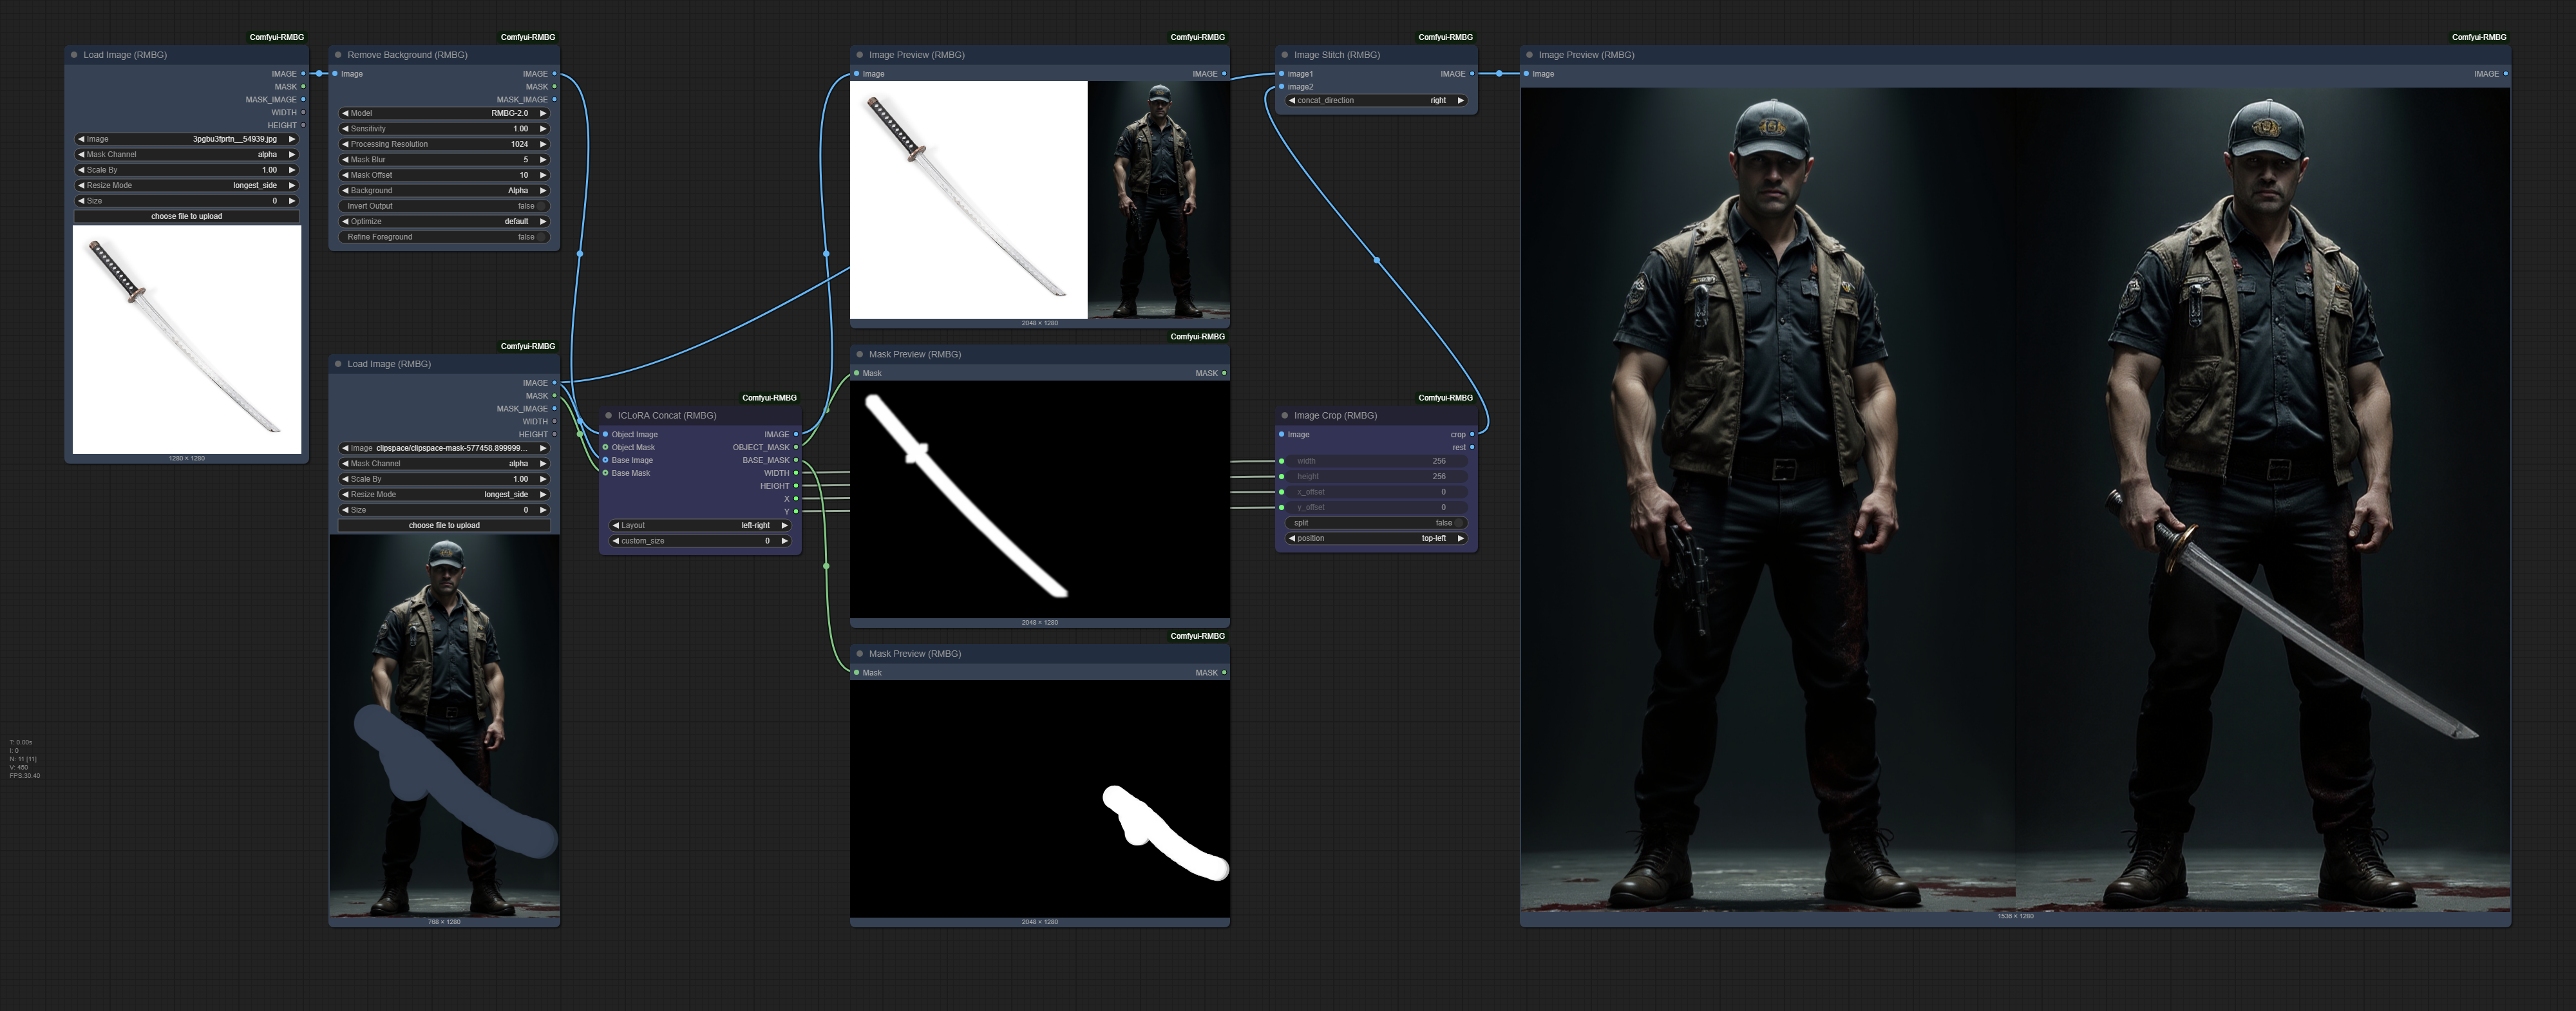Screen dimensions: 2576x1011
Task: Click the Base Image input dot on ICLoRA Concat
Action: click(x=606, y=460)
